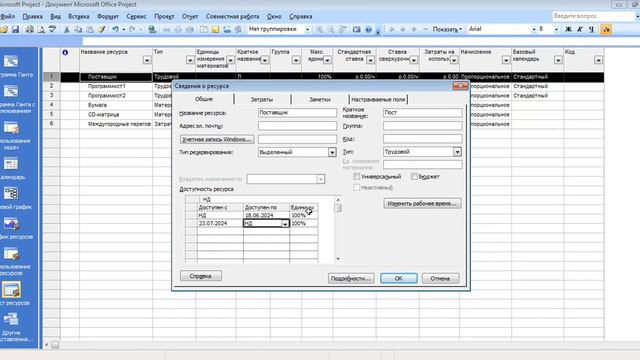The height and width of the screenshot is (360, 640).
Task: Open the Проект menu
Action: click(164, 16)
